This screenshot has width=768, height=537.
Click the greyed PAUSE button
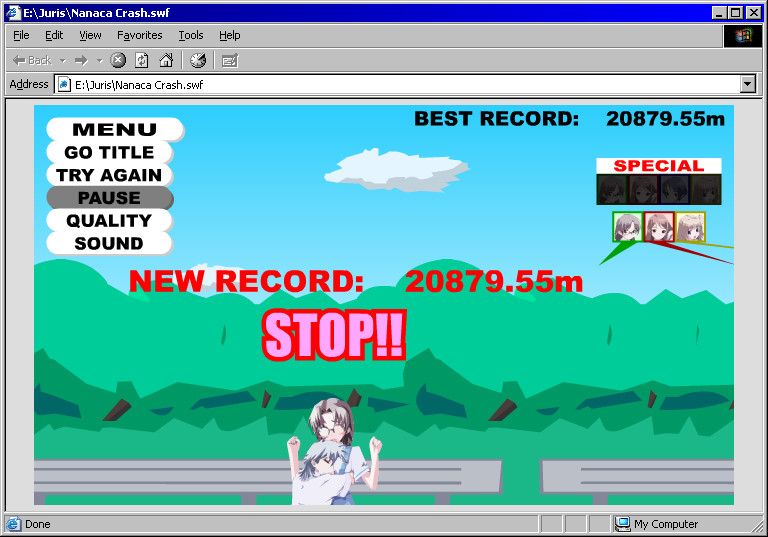pyautogui.click(x=110, y=198)
